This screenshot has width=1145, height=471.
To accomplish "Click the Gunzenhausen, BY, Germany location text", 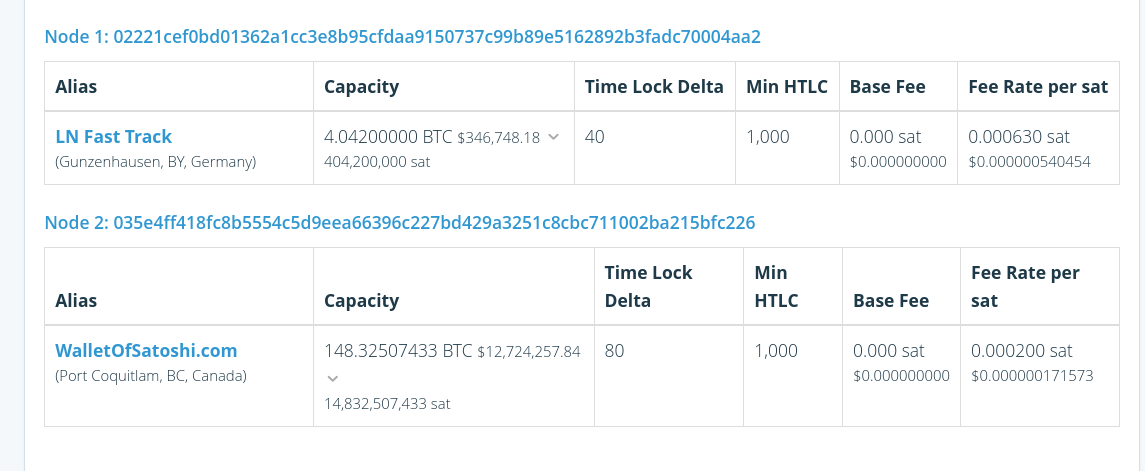I will tap(156, 161).
